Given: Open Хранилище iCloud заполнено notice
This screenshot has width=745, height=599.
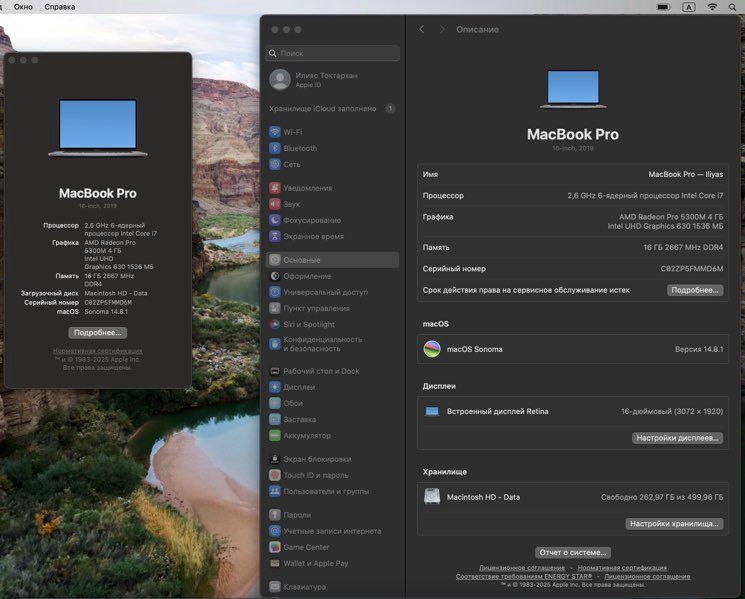Looking at the screenshot, I should [x=333, y=109].
